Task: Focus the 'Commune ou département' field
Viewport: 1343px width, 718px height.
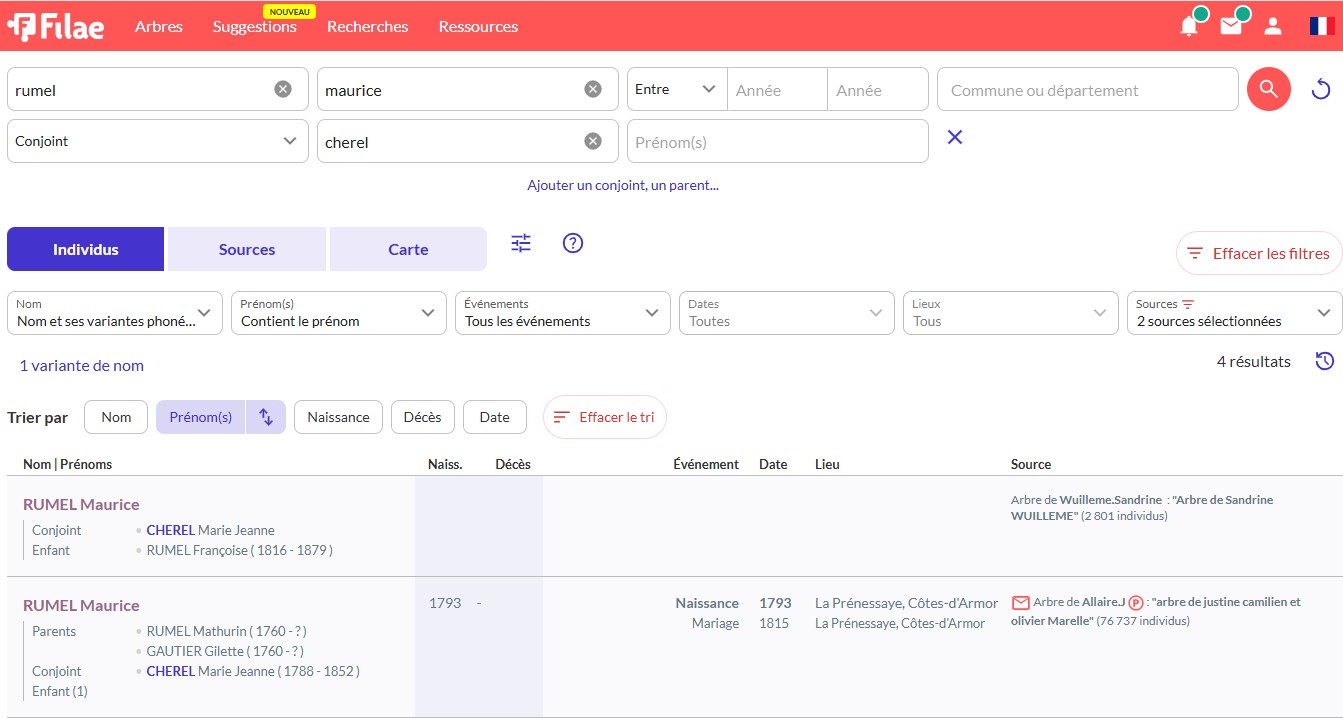Action: coord(1088,89)
